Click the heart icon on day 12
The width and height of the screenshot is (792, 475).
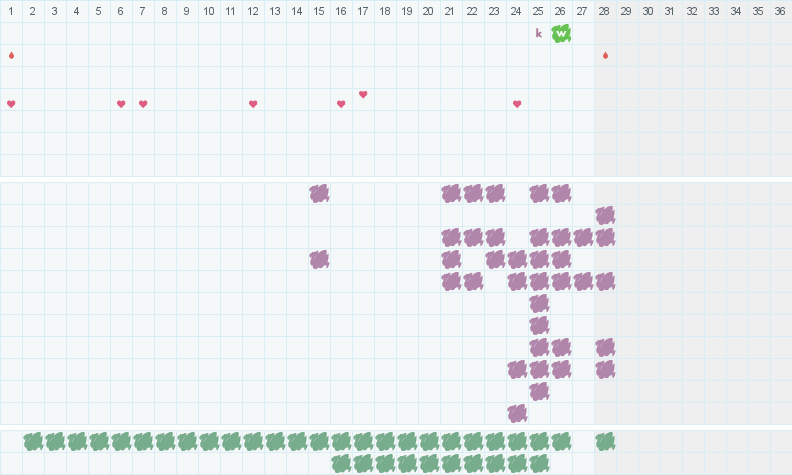(x=253, y=104)
